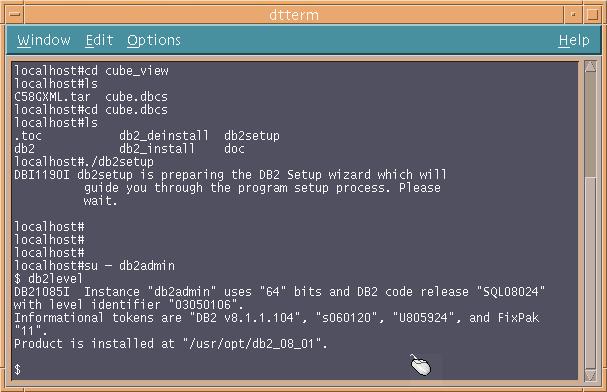Open the Window menu
Image resolution: width=607 pixels, height=392 pixels.
point(44,40)
